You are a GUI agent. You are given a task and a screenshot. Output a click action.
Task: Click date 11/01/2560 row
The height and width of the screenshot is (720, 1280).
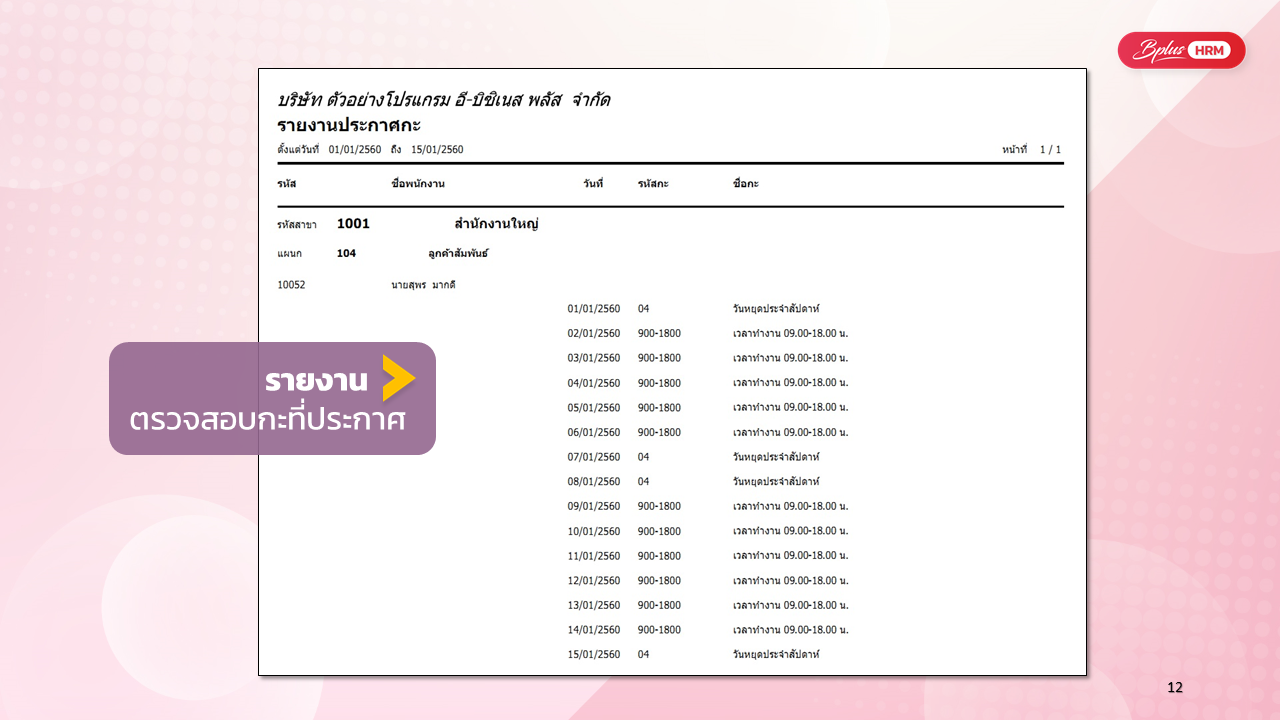pos(594,556)
